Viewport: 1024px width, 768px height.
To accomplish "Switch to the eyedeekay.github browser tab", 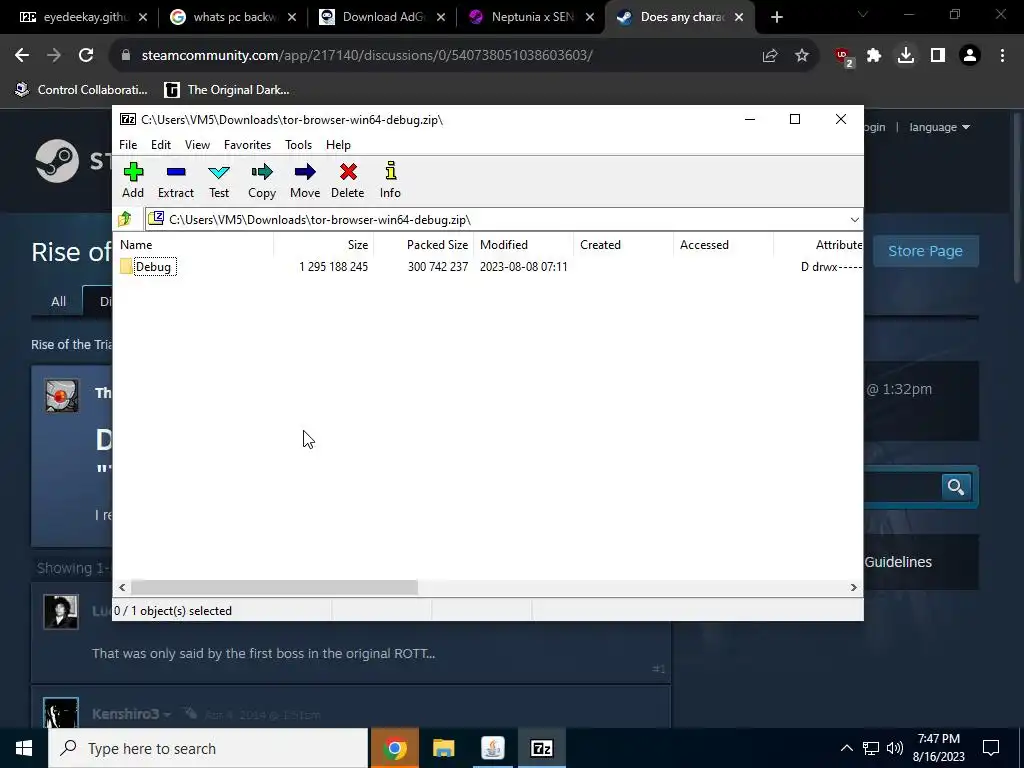I will pos(84,17).
